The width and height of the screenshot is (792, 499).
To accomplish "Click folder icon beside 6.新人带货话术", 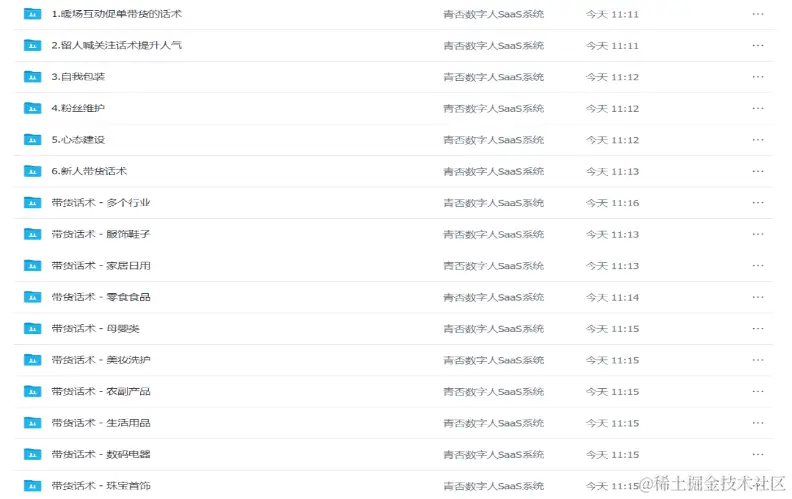I will pos(32,171).
